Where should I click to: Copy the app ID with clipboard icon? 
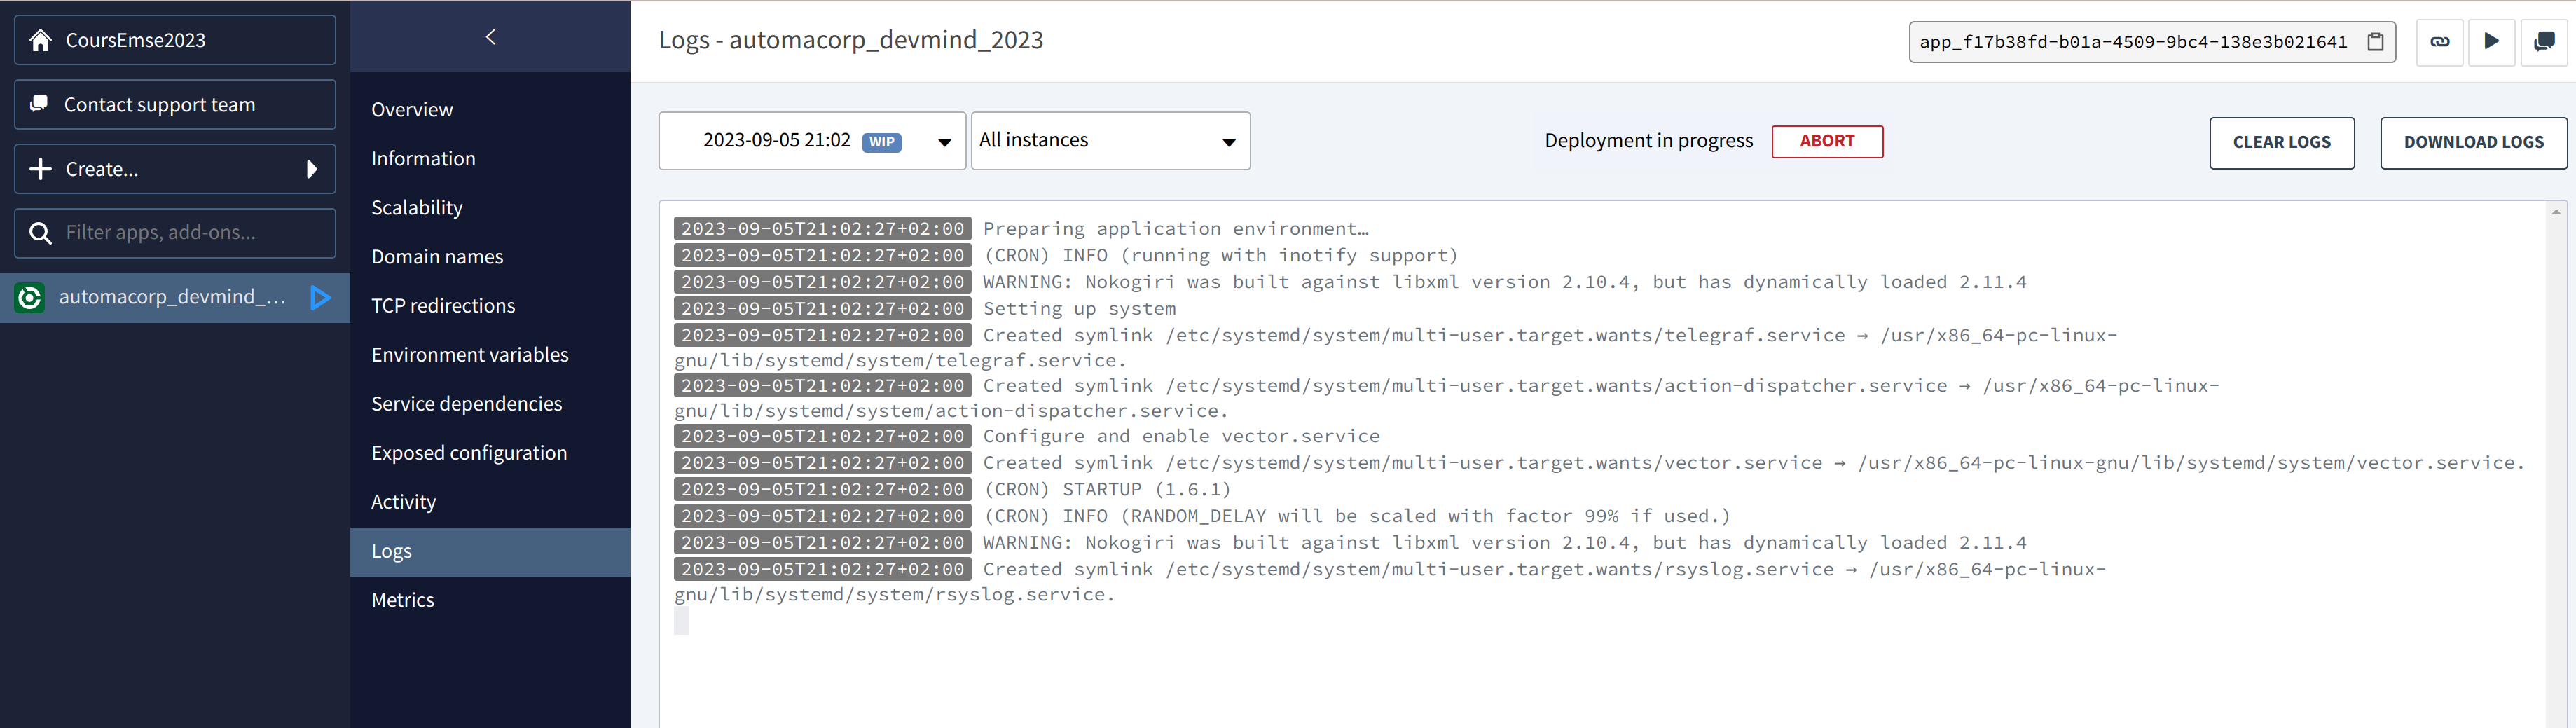tap(2375, 42)
